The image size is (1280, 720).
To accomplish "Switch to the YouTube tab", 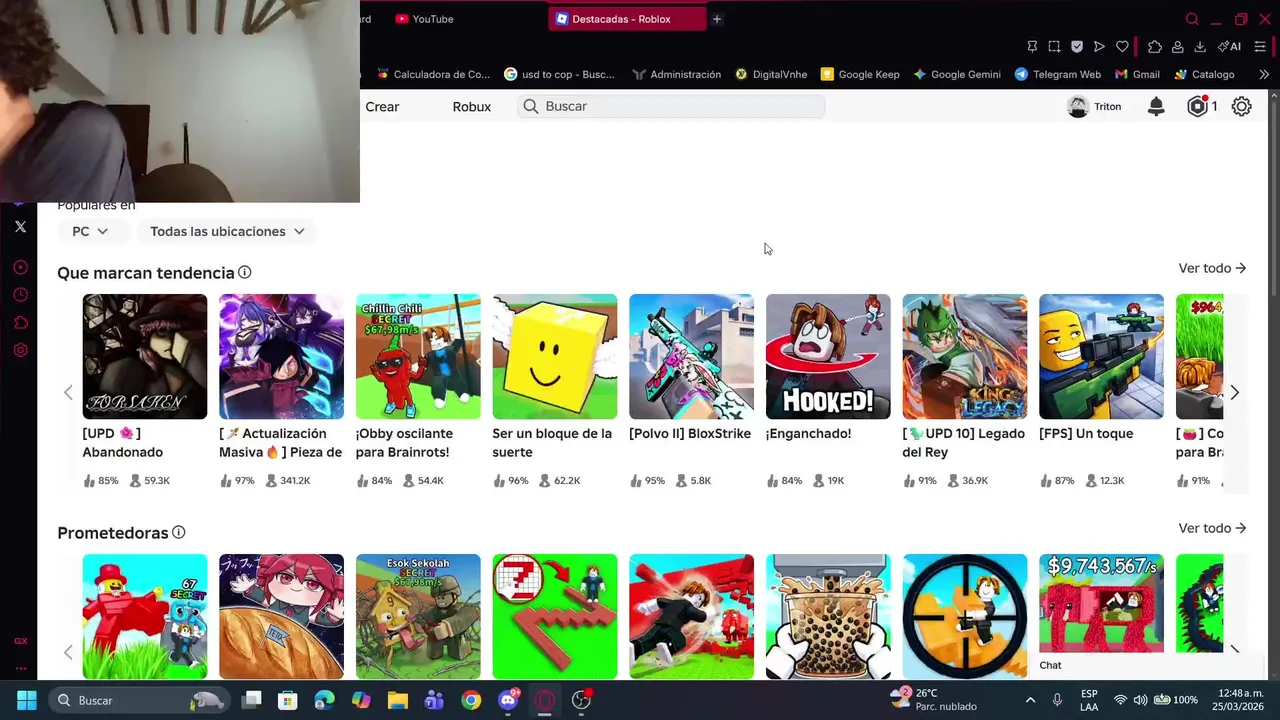I will point(424,19).
